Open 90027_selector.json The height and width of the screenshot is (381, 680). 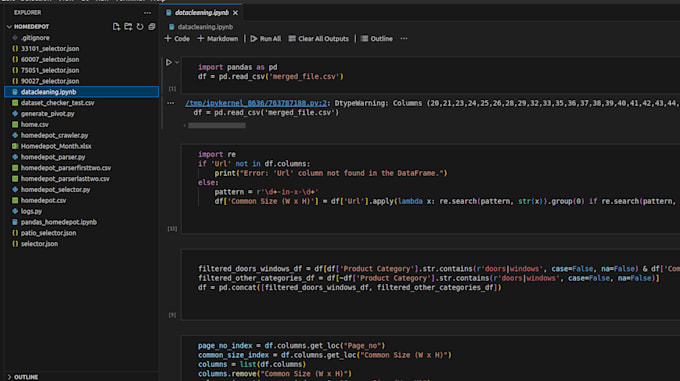point(50,81)
